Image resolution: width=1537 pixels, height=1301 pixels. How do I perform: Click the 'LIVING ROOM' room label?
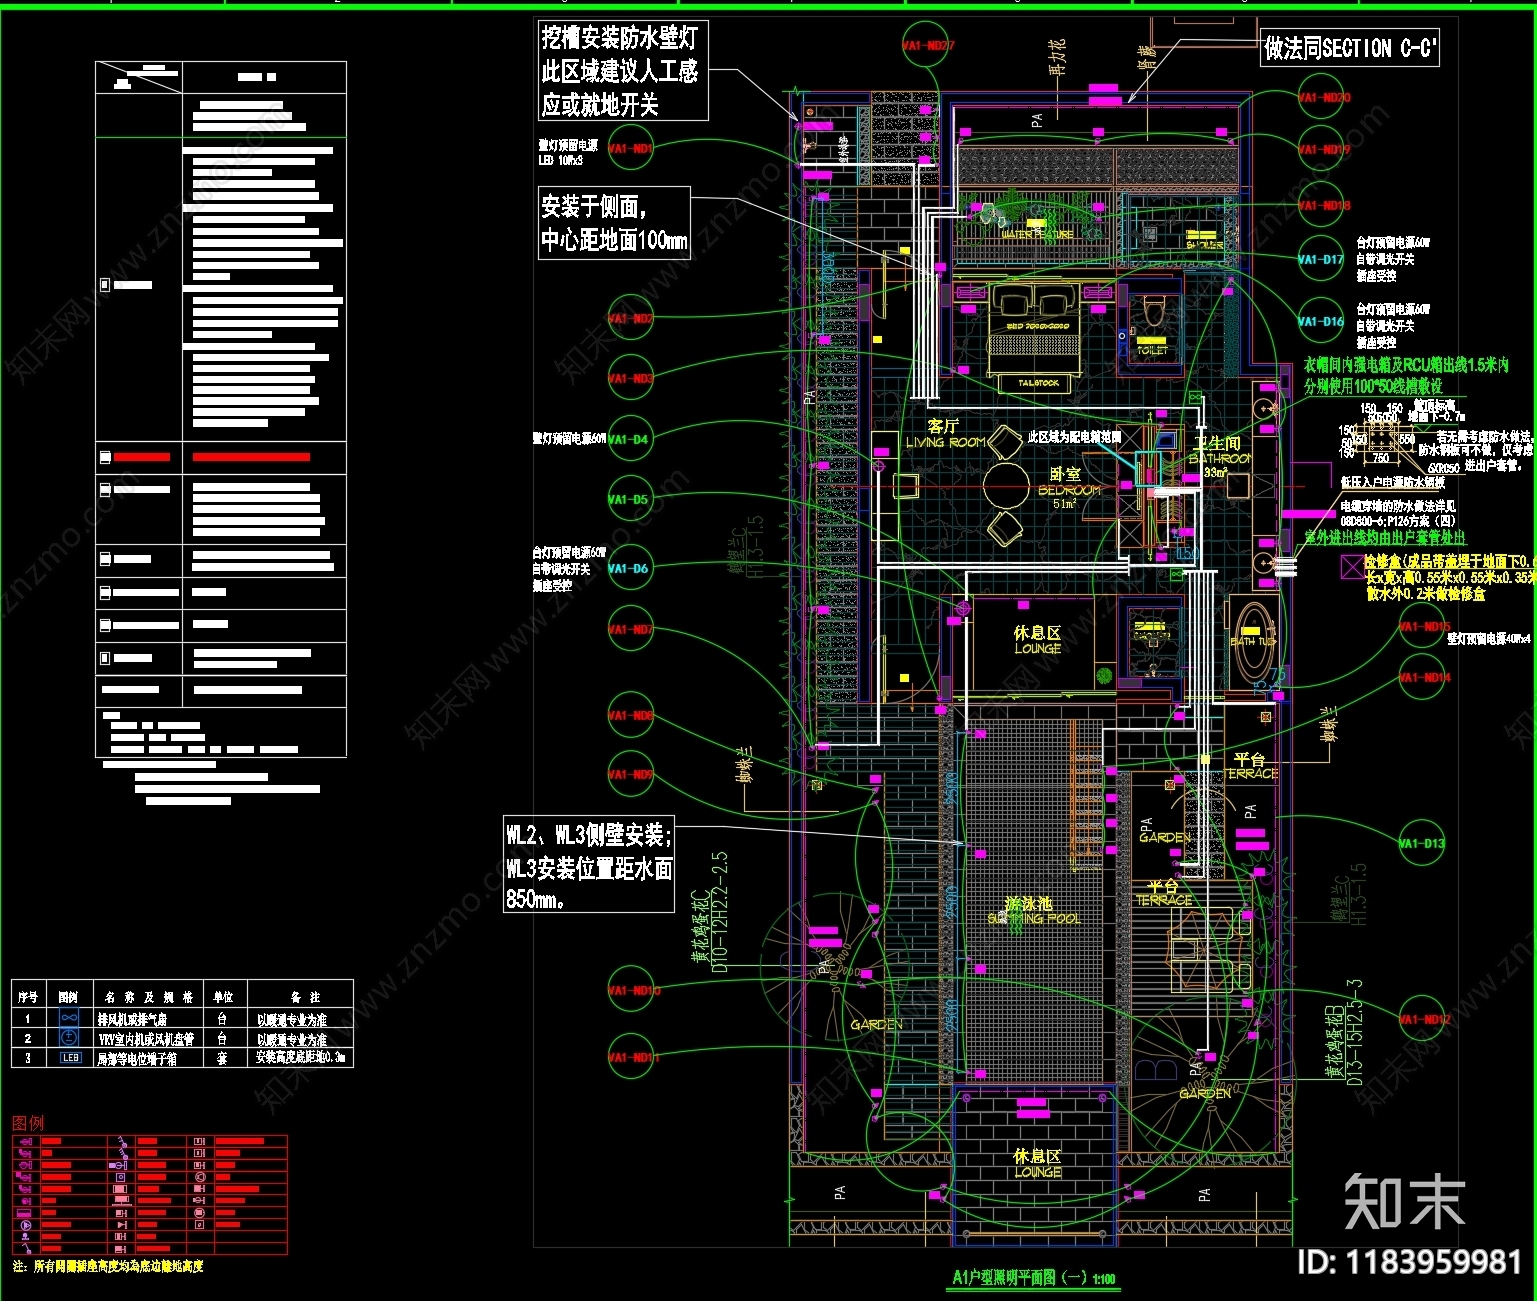[x=945, y=442]
